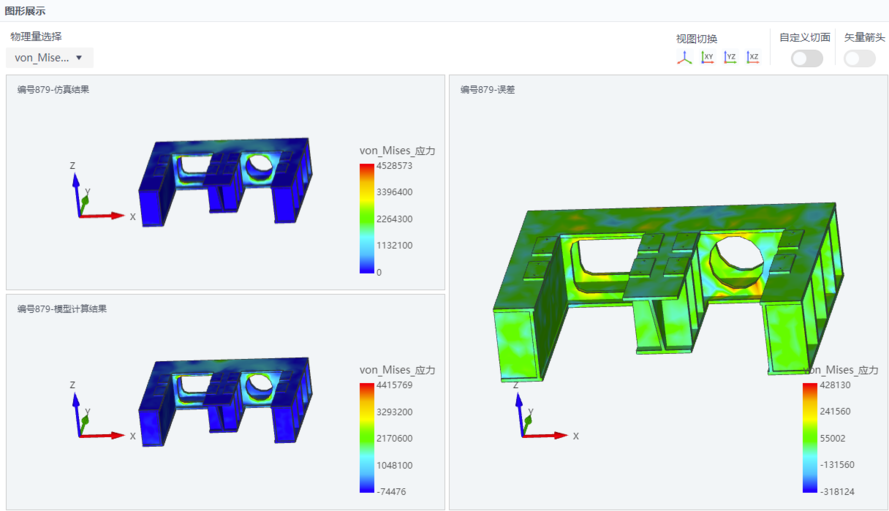Click the -318124 error legend minimum
This screenshot has width=889, height=511.
click(x=837, y=492)
